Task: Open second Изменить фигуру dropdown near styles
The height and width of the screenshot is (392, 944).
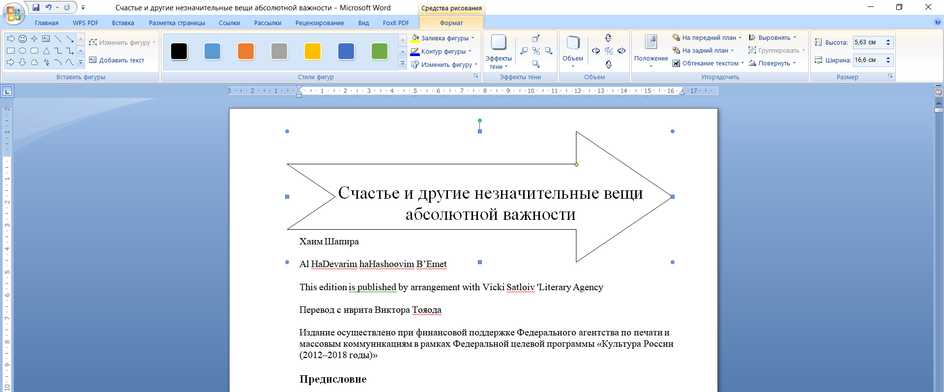Action: 445,64
